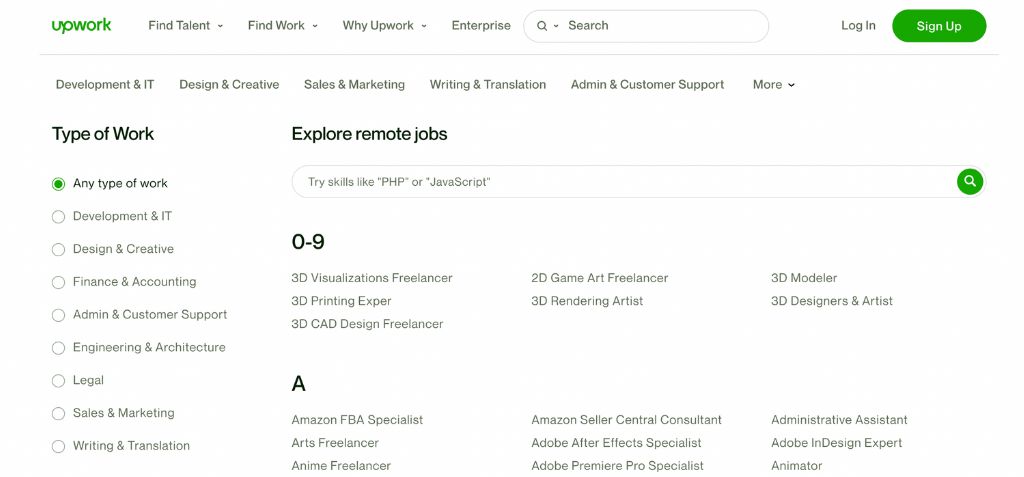Viewport: 1024px width, 477px height.
Task: Open the Enterprise menu item
Action: [481, 26]
